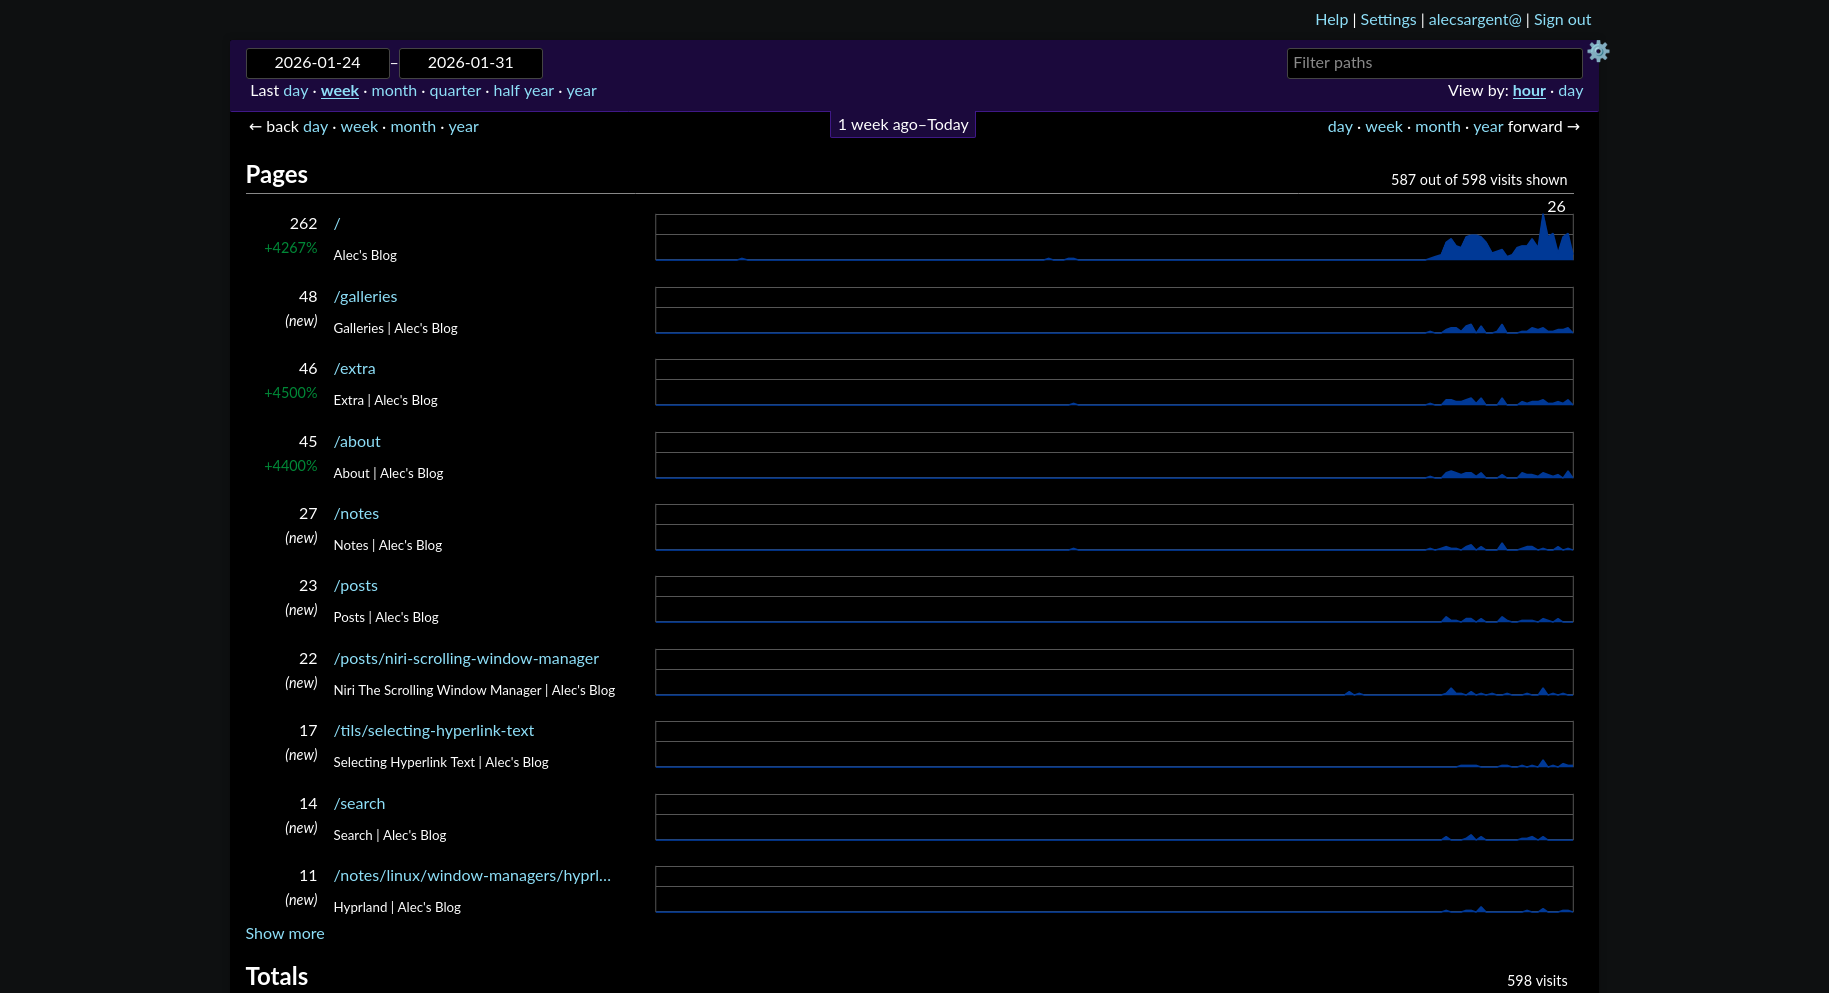
Task: Click the gear settings icon
Action: click(x=1598, y=51)
